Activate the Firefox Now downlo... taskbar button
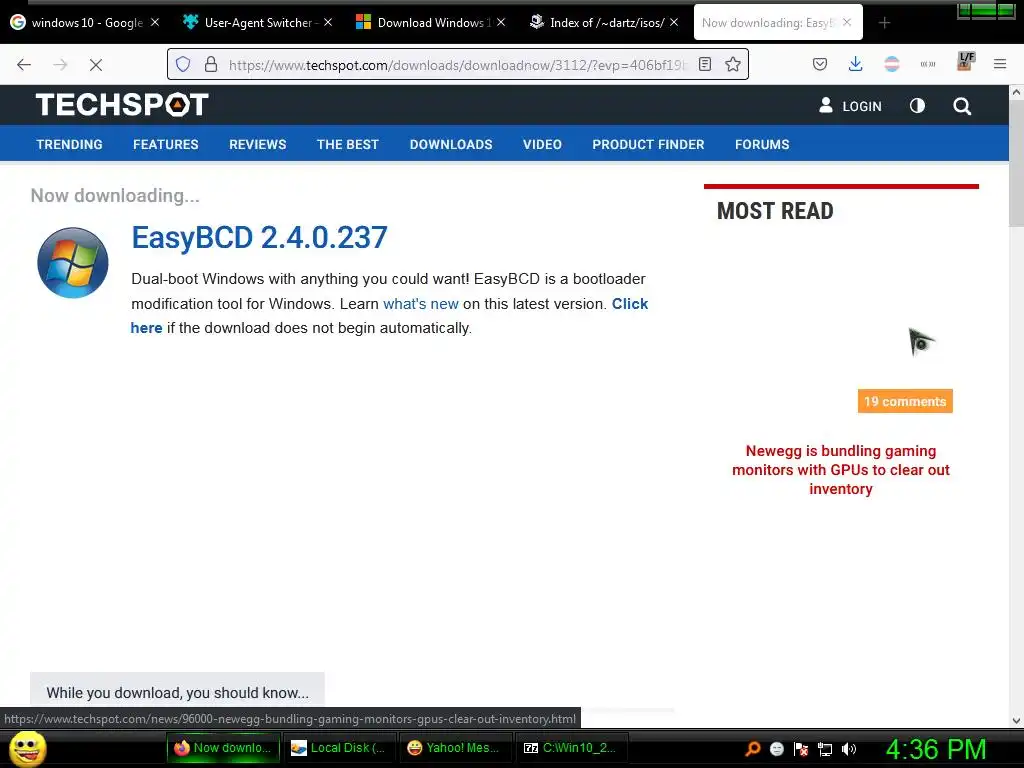Viewport: 1024px width, 768px height. [223, 748]
